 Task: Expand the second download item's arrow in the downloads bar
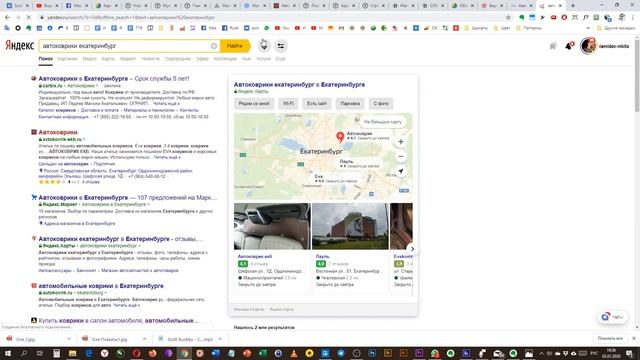click(144, 339)
